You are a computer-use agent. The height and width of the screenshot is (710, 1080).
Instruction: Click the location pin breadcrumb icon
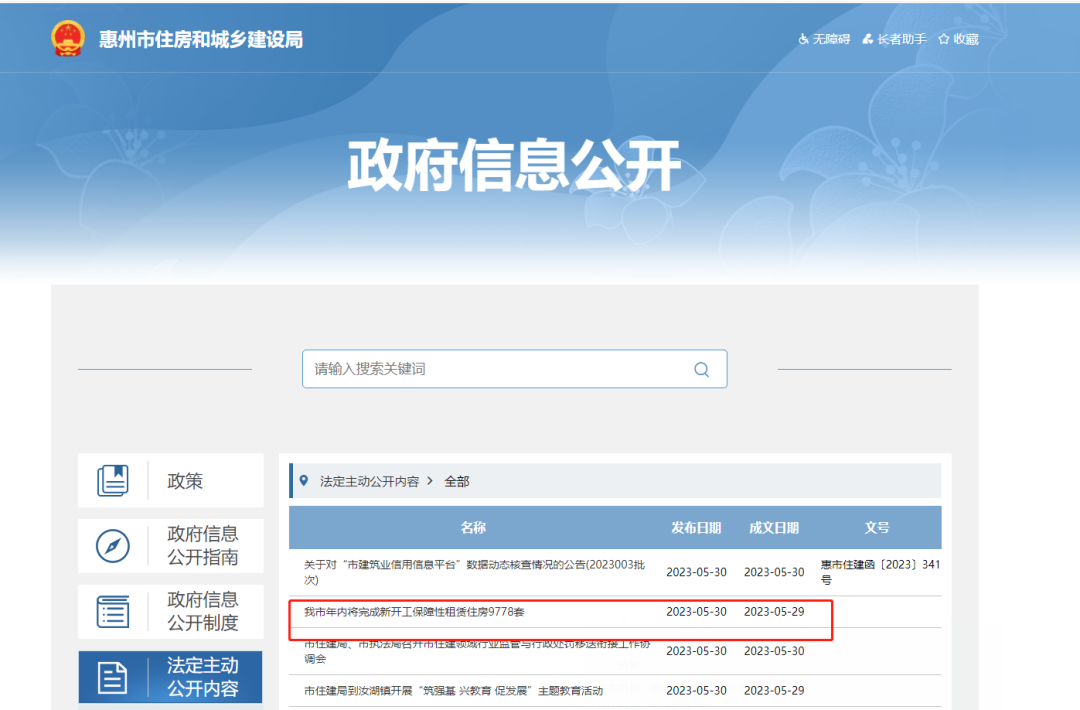[x=304, y=481]
